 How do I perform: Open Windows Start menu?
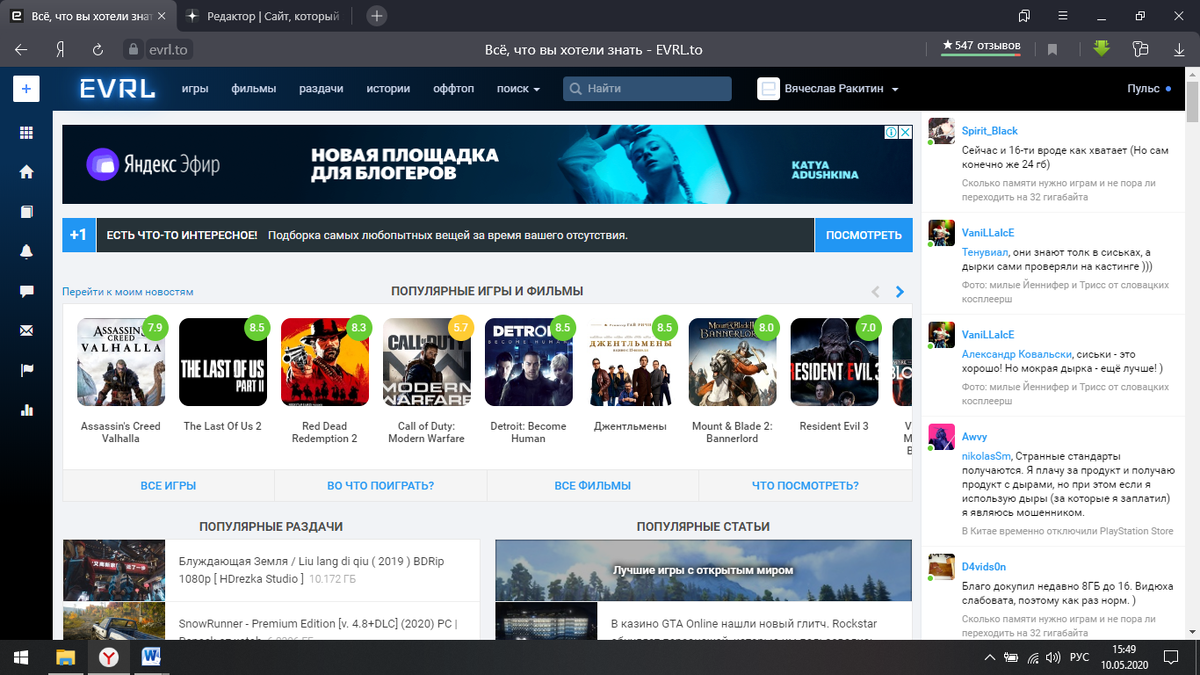click(19, 656)
